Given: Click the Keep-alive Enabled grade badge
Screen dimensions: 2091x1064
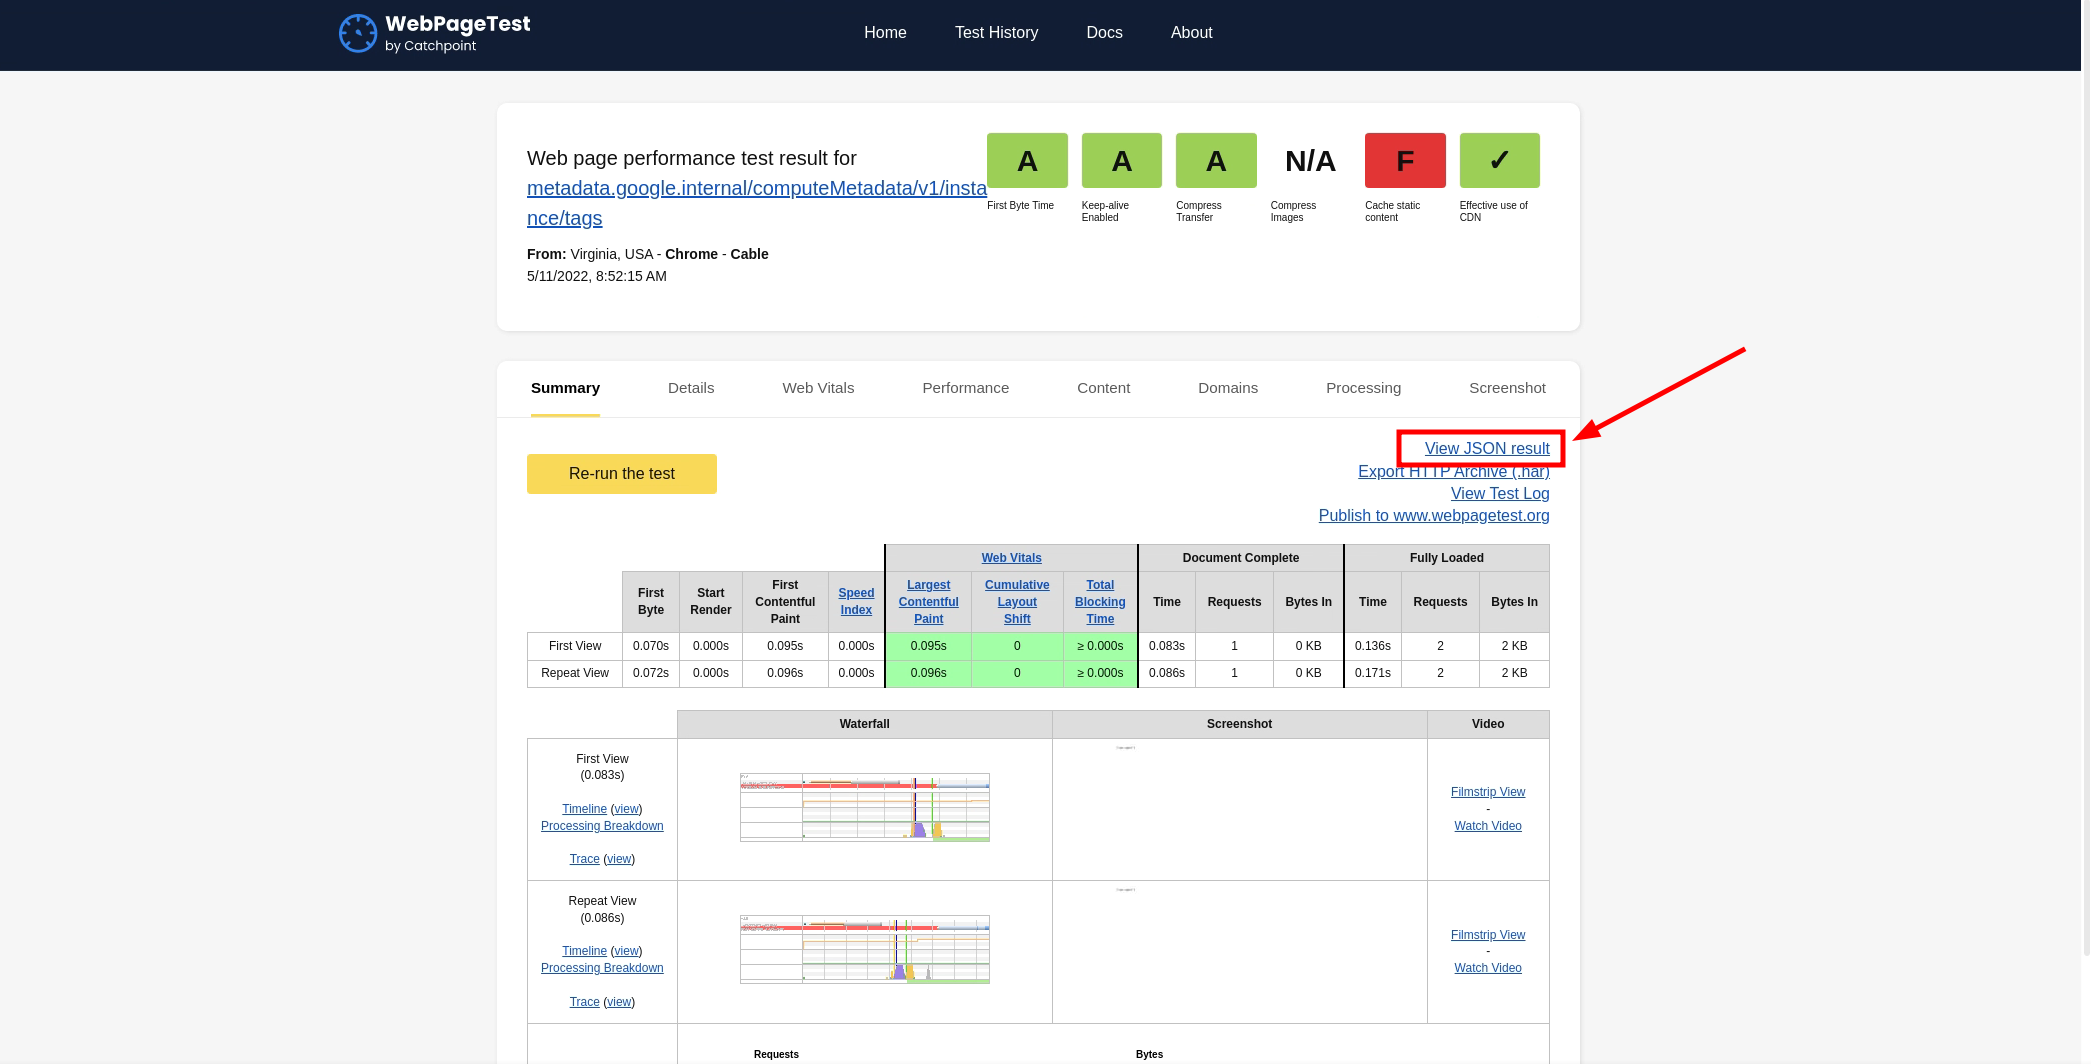Looking at the screenshot, I should pyautogui.click(x=1121, y=160).
